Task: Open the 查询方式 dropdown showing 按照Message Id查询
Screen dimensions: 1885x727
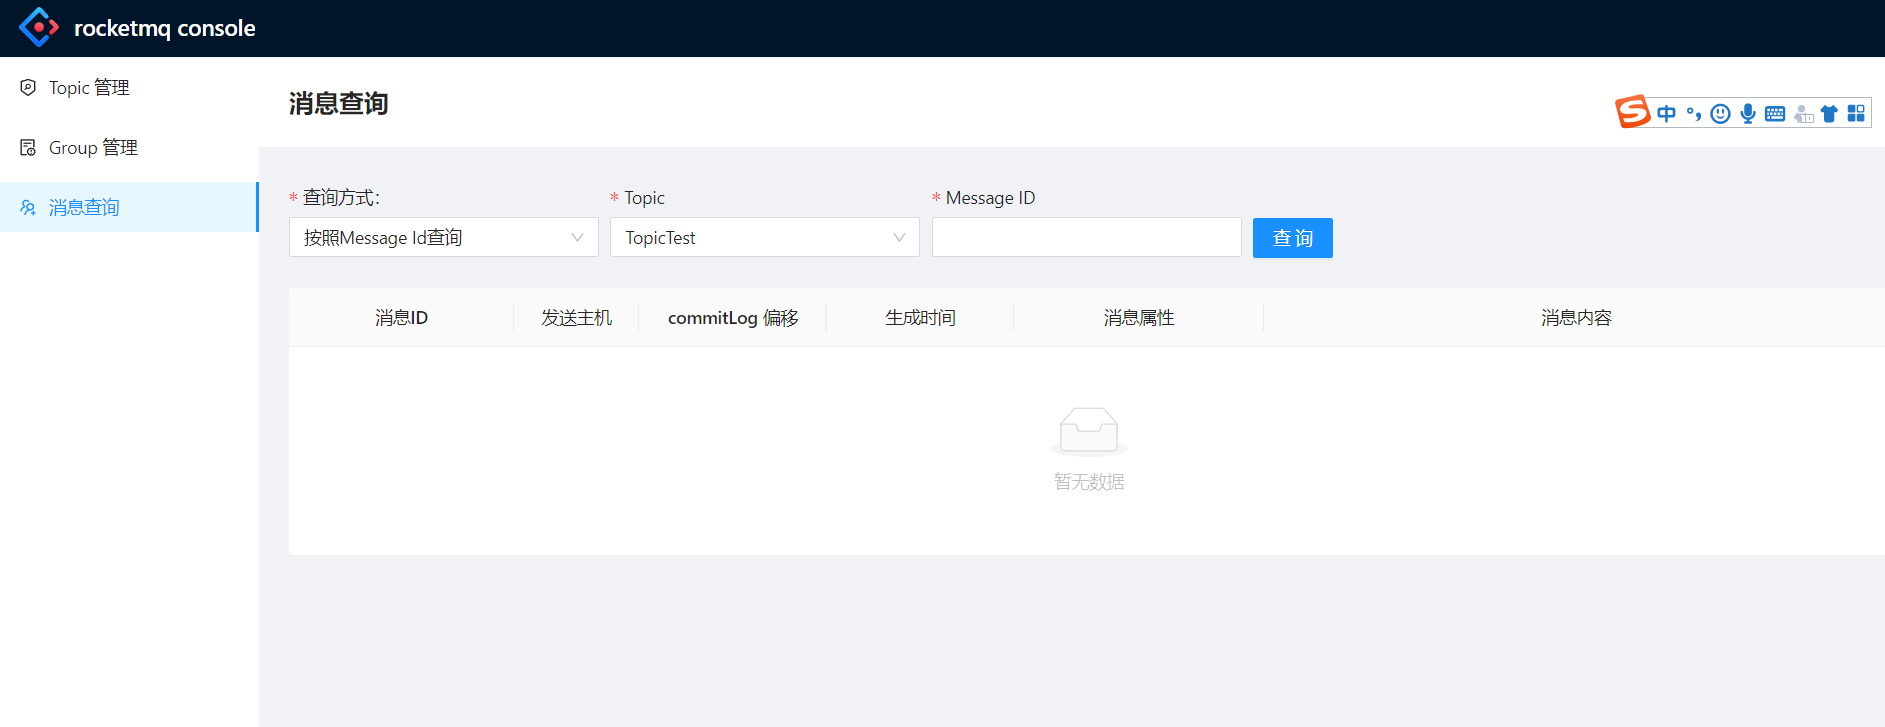Action: [444, 237]
